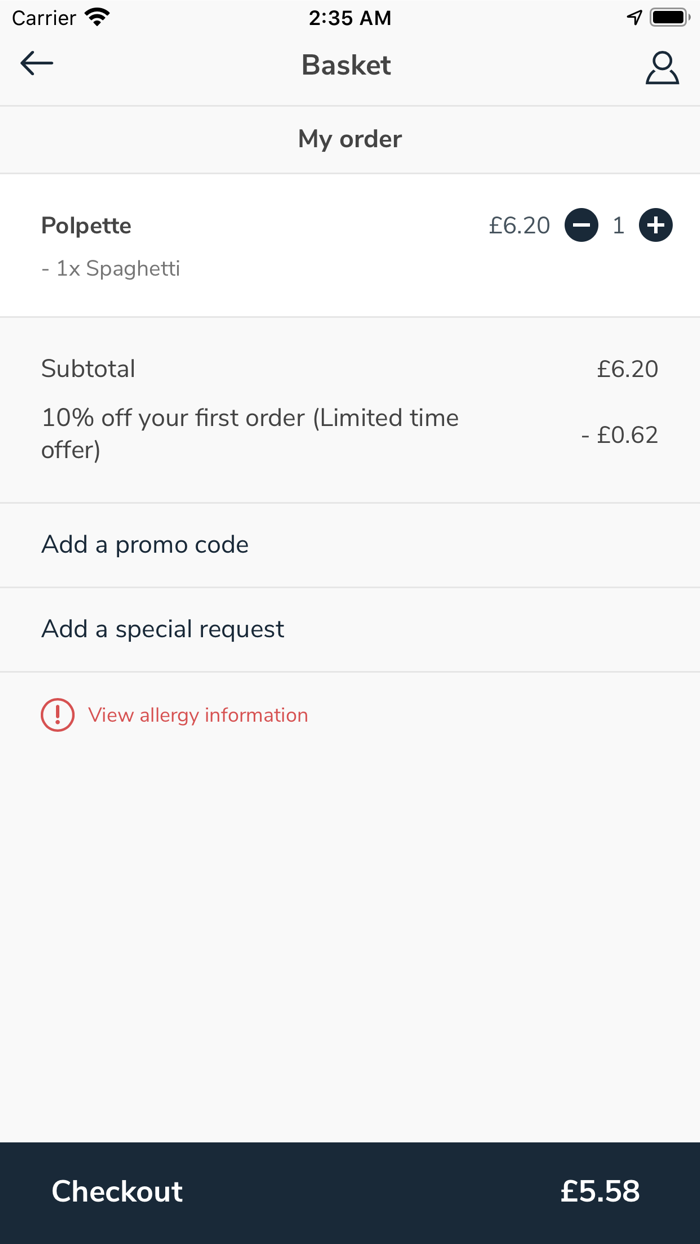Tap the Basket page title
Image resolution: width=700 pixels, height=1244 pixels.
(346, 65)
